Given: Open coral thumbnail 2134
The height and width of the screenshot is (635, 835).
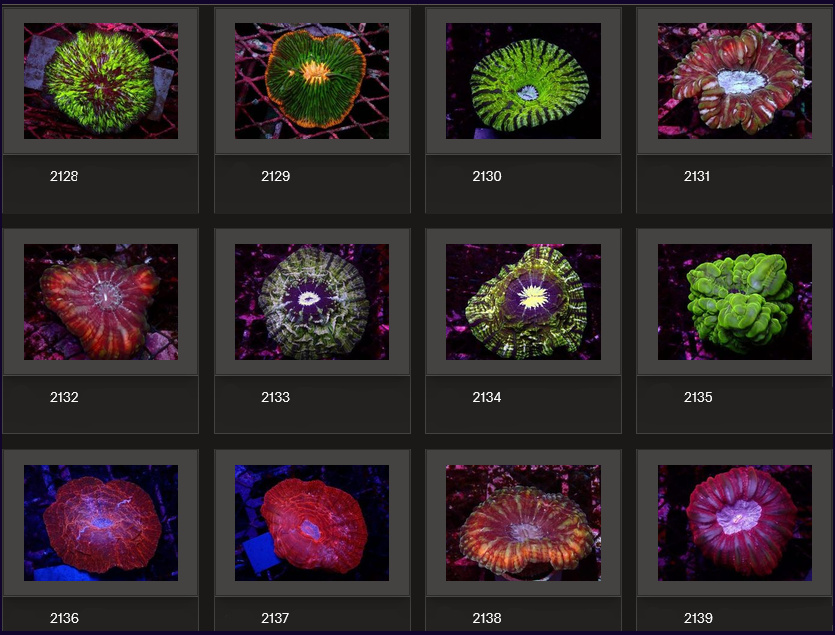Looking at the screenshot, I should [x=523, y=302].
